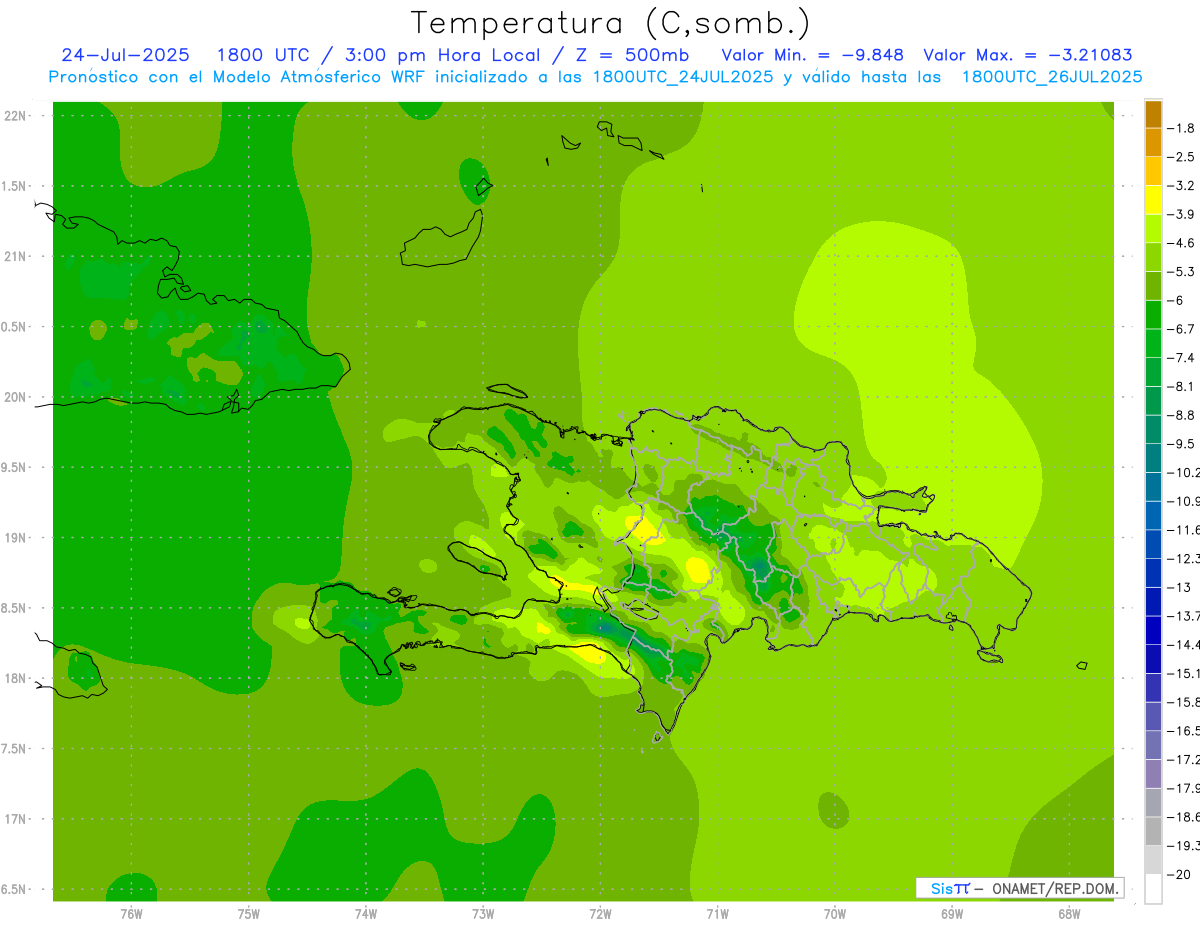The image size is (1200, 927).
Task: Click '3:00 pm Hora Local' text
Action: tap(443, 55)
